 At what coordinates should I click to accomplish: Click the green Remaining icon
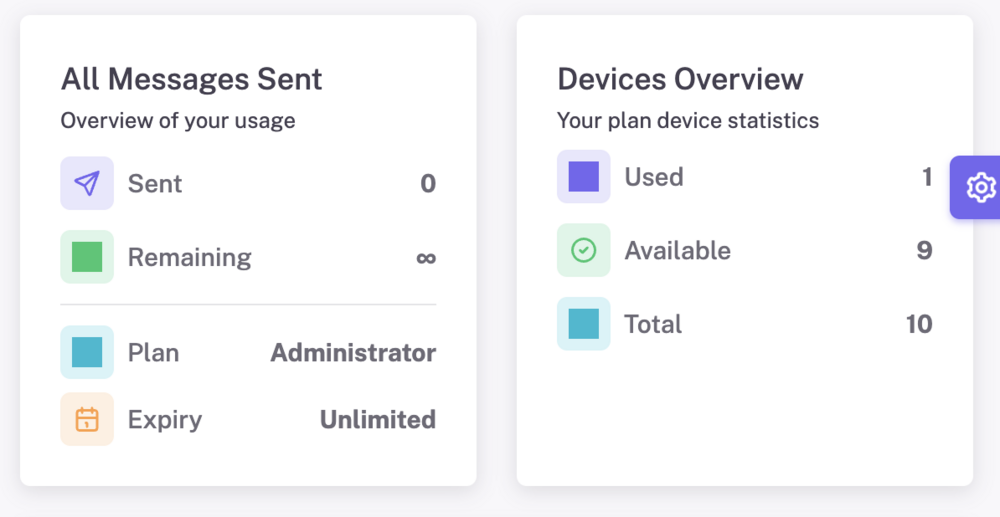[x=87, y=257]
